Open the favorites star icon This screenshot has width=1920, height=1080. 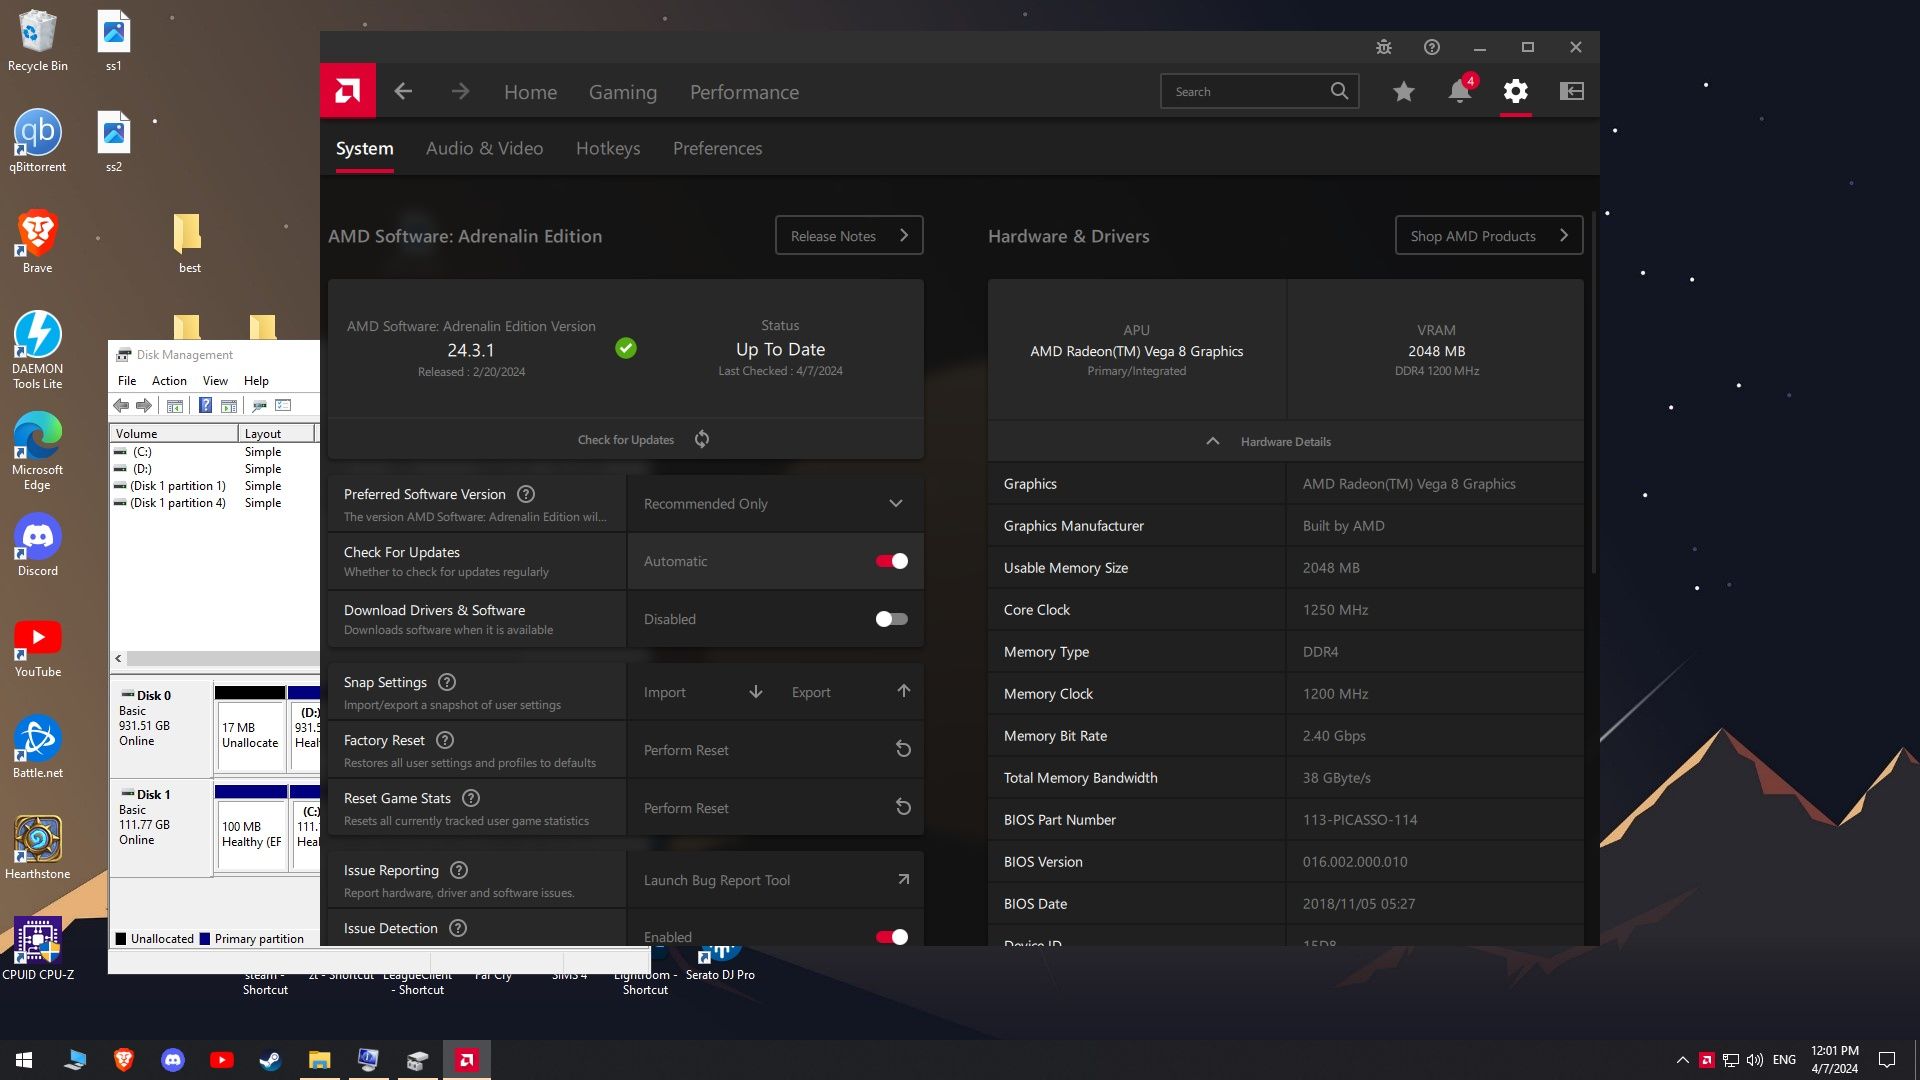1404,91
